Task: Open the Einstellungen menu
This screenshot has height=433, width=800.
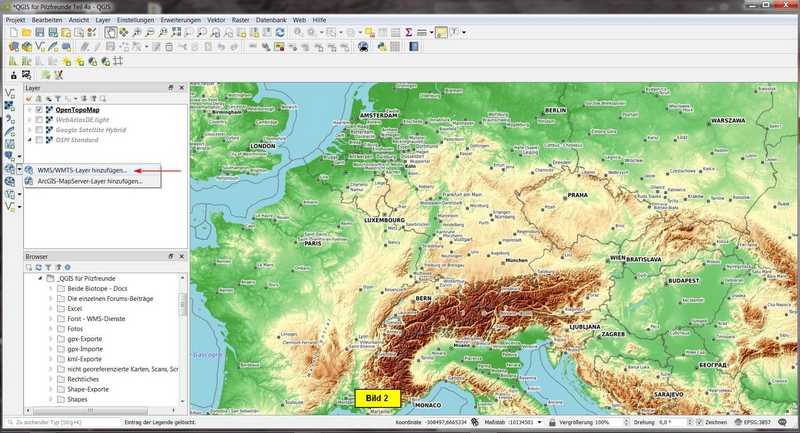Action: pyautogui.click(x=135, y=20)
